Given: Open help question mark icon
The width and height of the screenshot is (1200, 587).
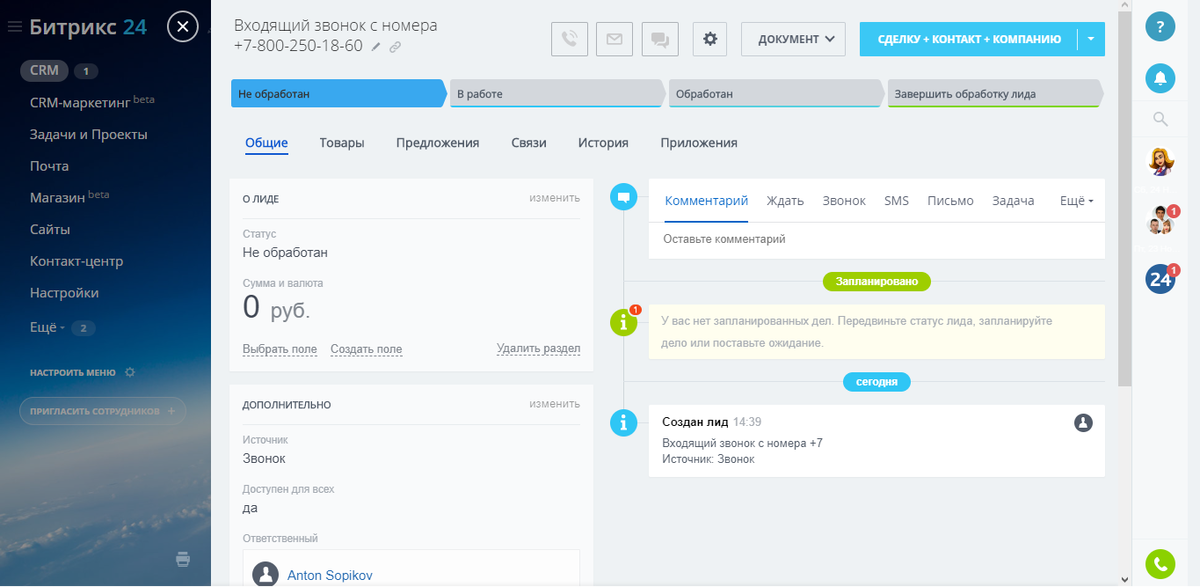Looking at the screenshot, I should (1160, 27).
